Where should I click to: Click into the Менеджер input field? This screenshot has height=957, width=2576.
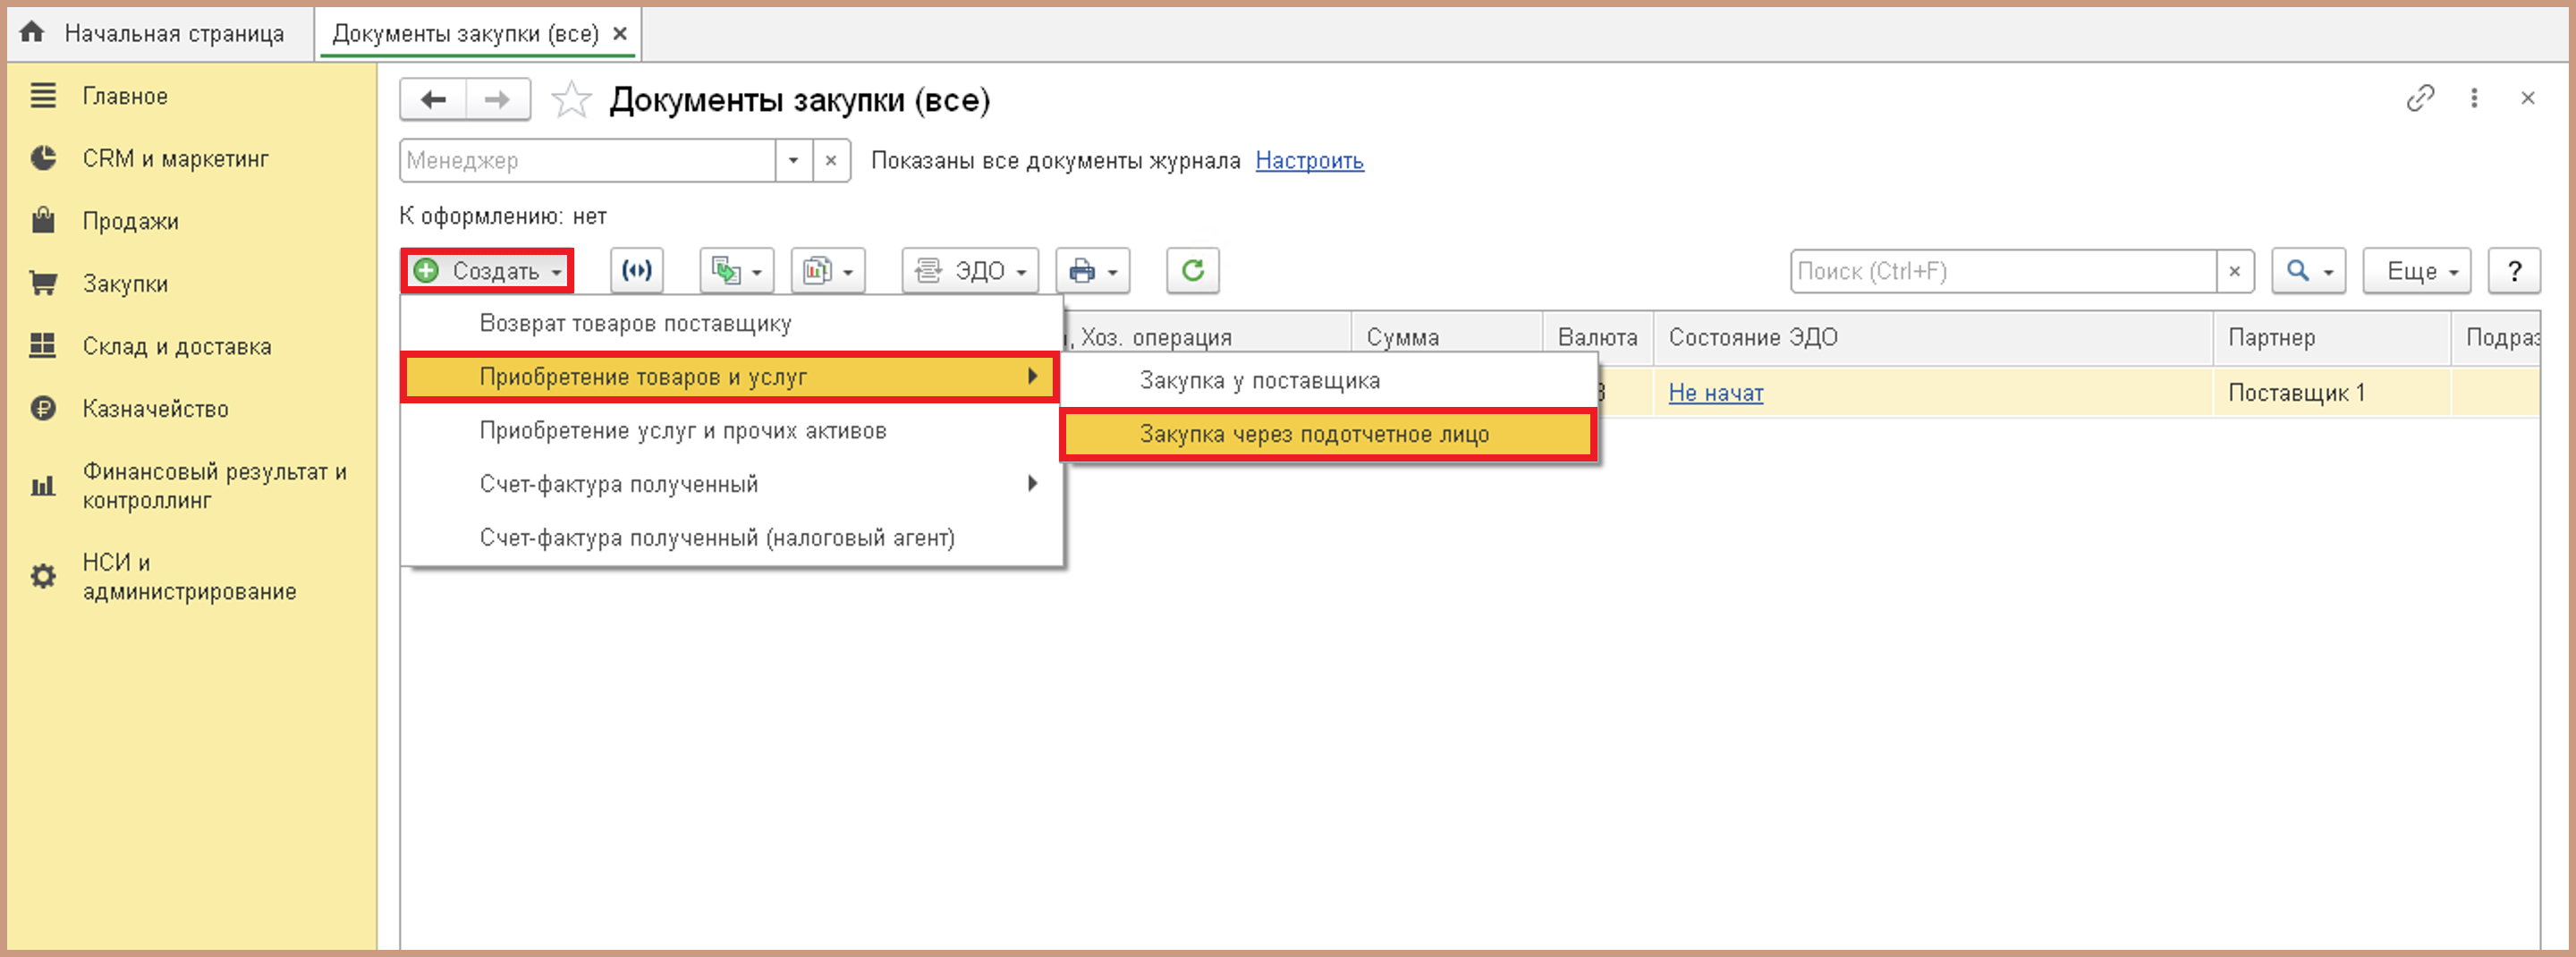coord(588,160)
